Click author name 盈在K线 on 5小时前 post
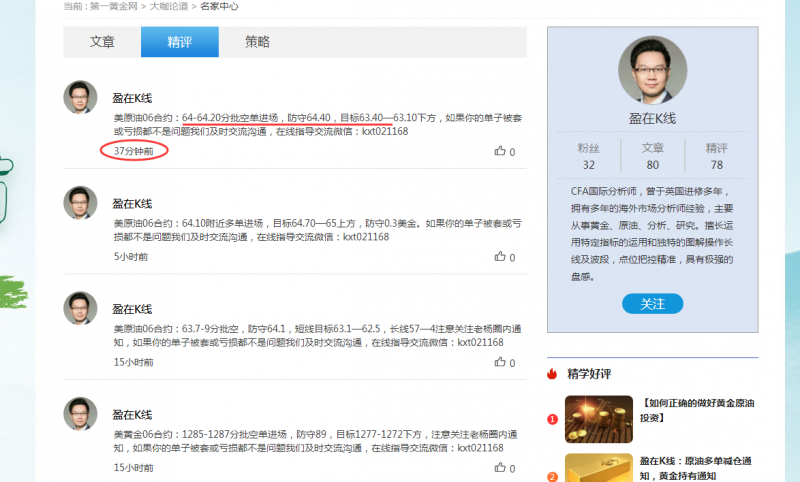Viewport: 800px width, 482px height. (132, 204)
